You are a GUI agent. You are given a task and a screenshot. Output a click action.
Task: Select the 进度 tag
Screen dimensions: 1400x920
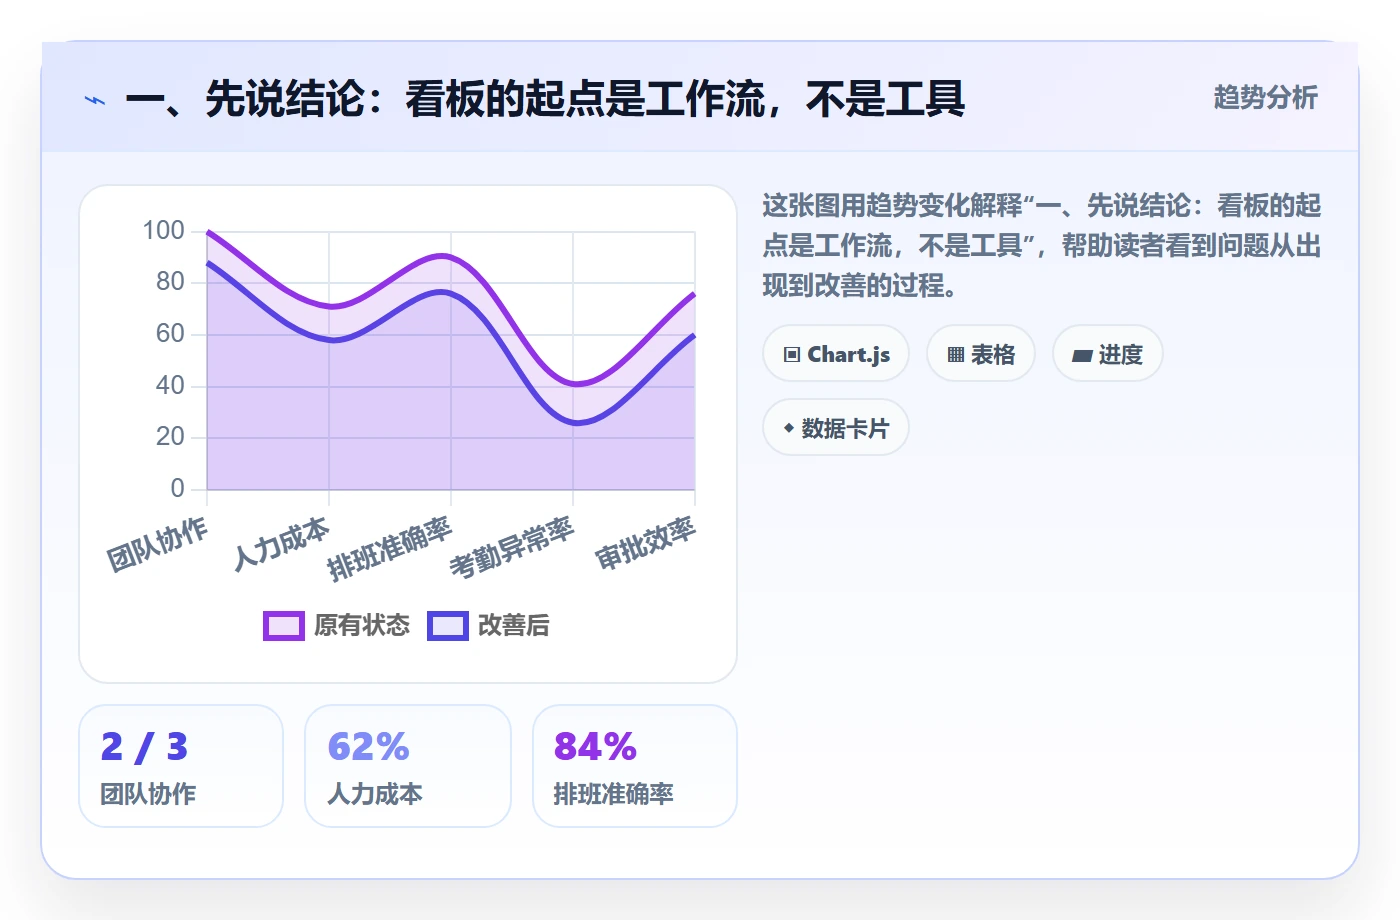click(1108, 354)
